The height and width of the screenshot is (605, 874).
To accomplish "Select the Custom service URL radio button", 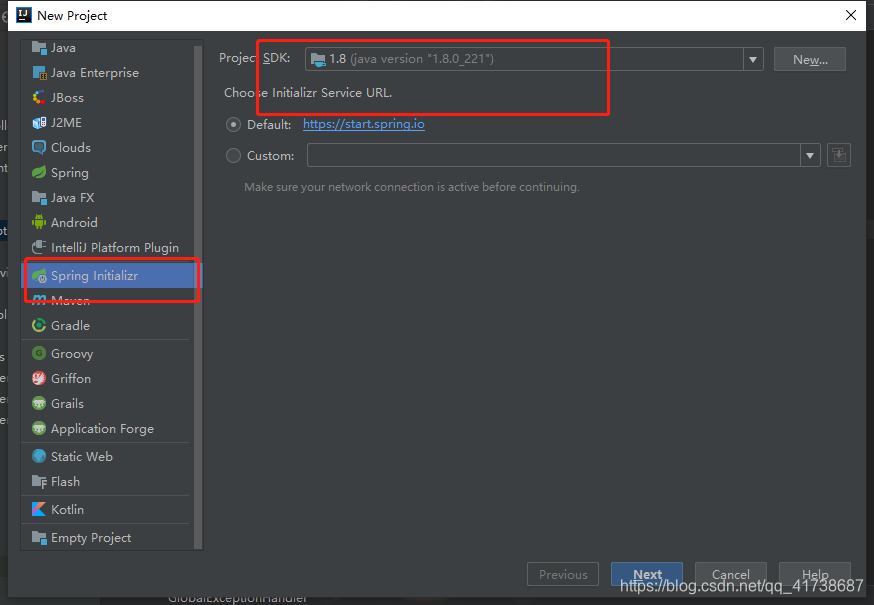I will tap(234, 156).
